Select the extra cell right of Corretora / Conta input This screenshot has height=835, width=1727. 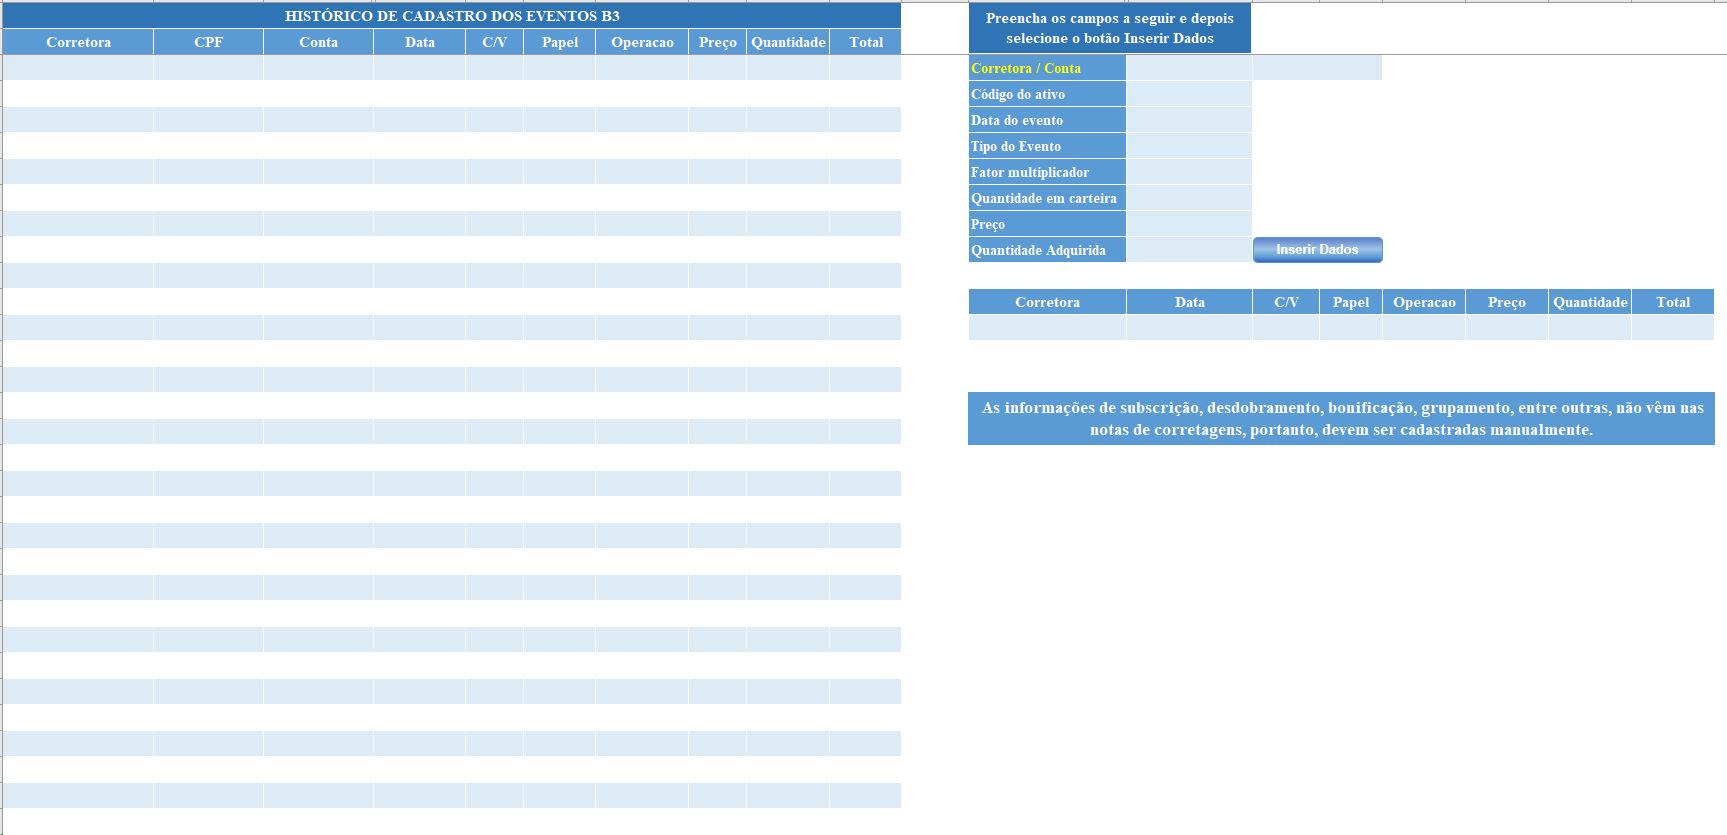click(1317, 68)
